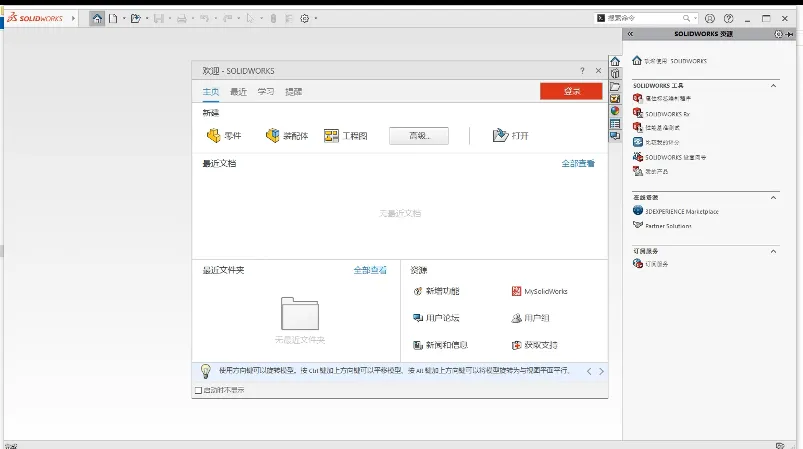Click the Save toolbar icon

[x=159, y=18]
